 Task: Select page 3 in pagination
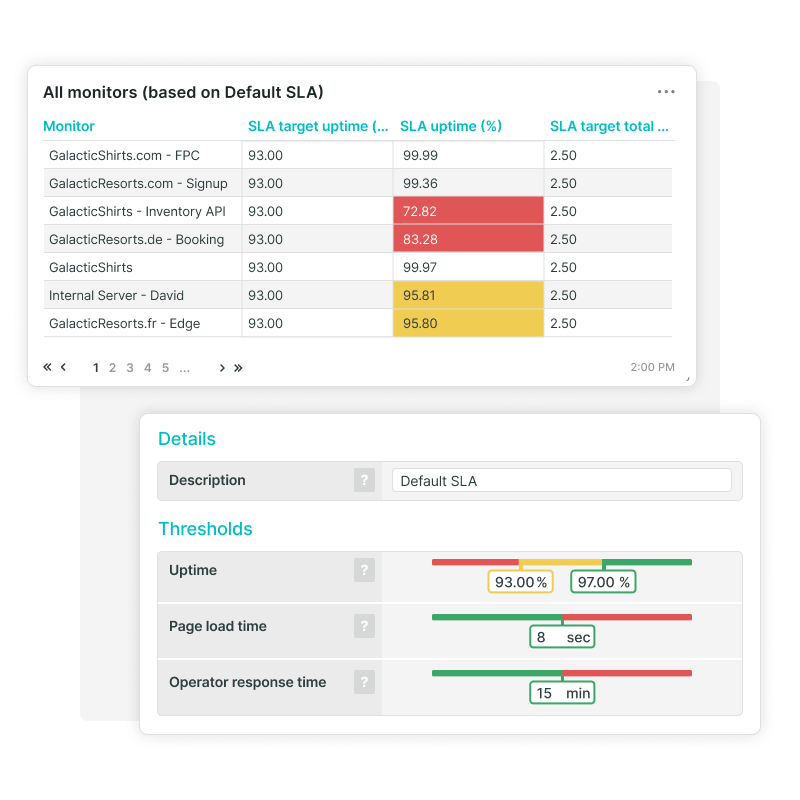(x=130, y=368)
